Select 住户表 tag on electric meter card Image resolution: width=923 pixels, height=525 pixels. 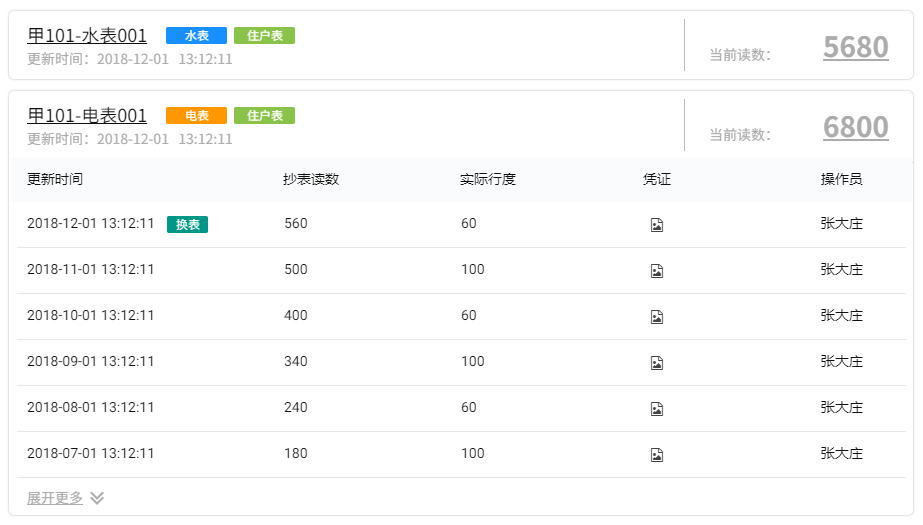tap(264, 116)
